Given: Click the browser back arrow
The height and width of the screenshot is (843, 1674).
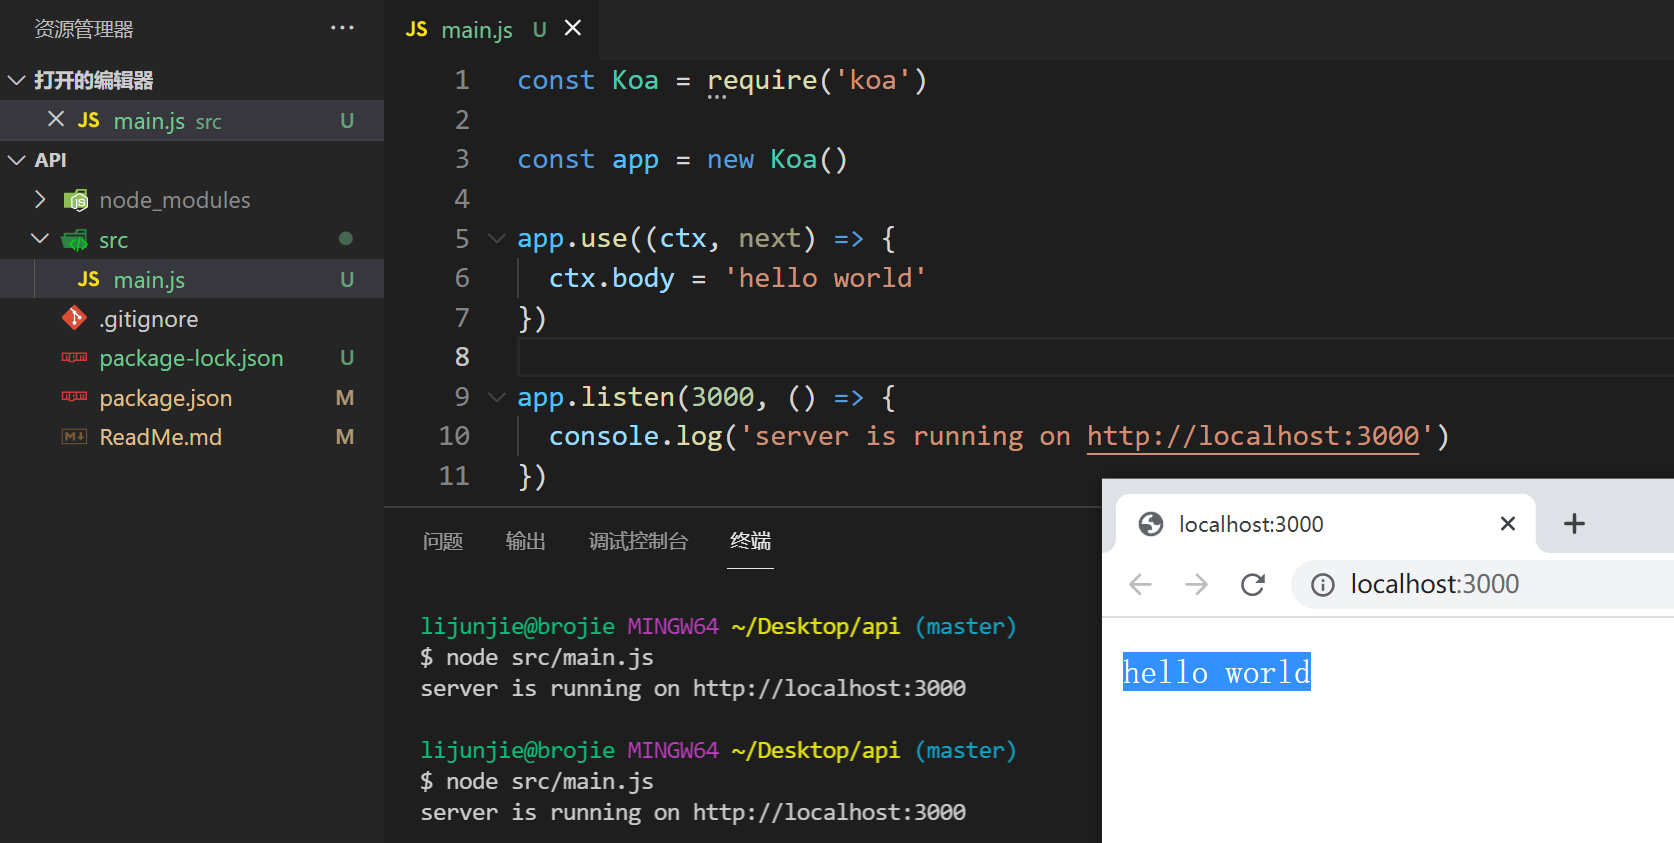Looking at the screenshot, I should click(x=1140, y=584).
